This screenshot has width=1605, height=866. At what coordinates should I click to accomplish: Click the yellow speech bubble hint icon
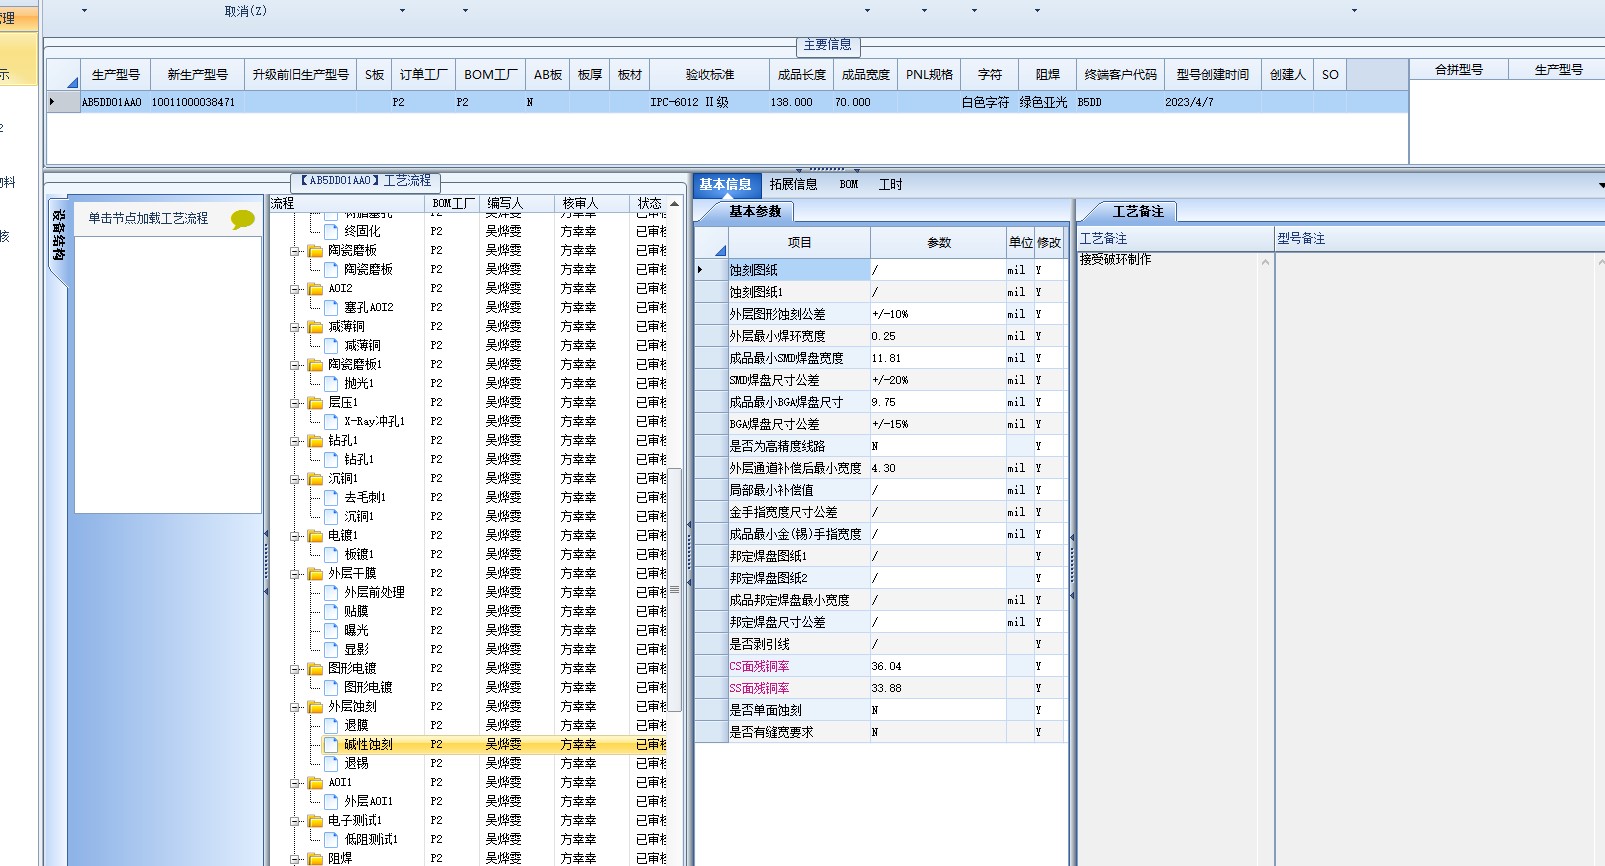(x=242, y=219)
